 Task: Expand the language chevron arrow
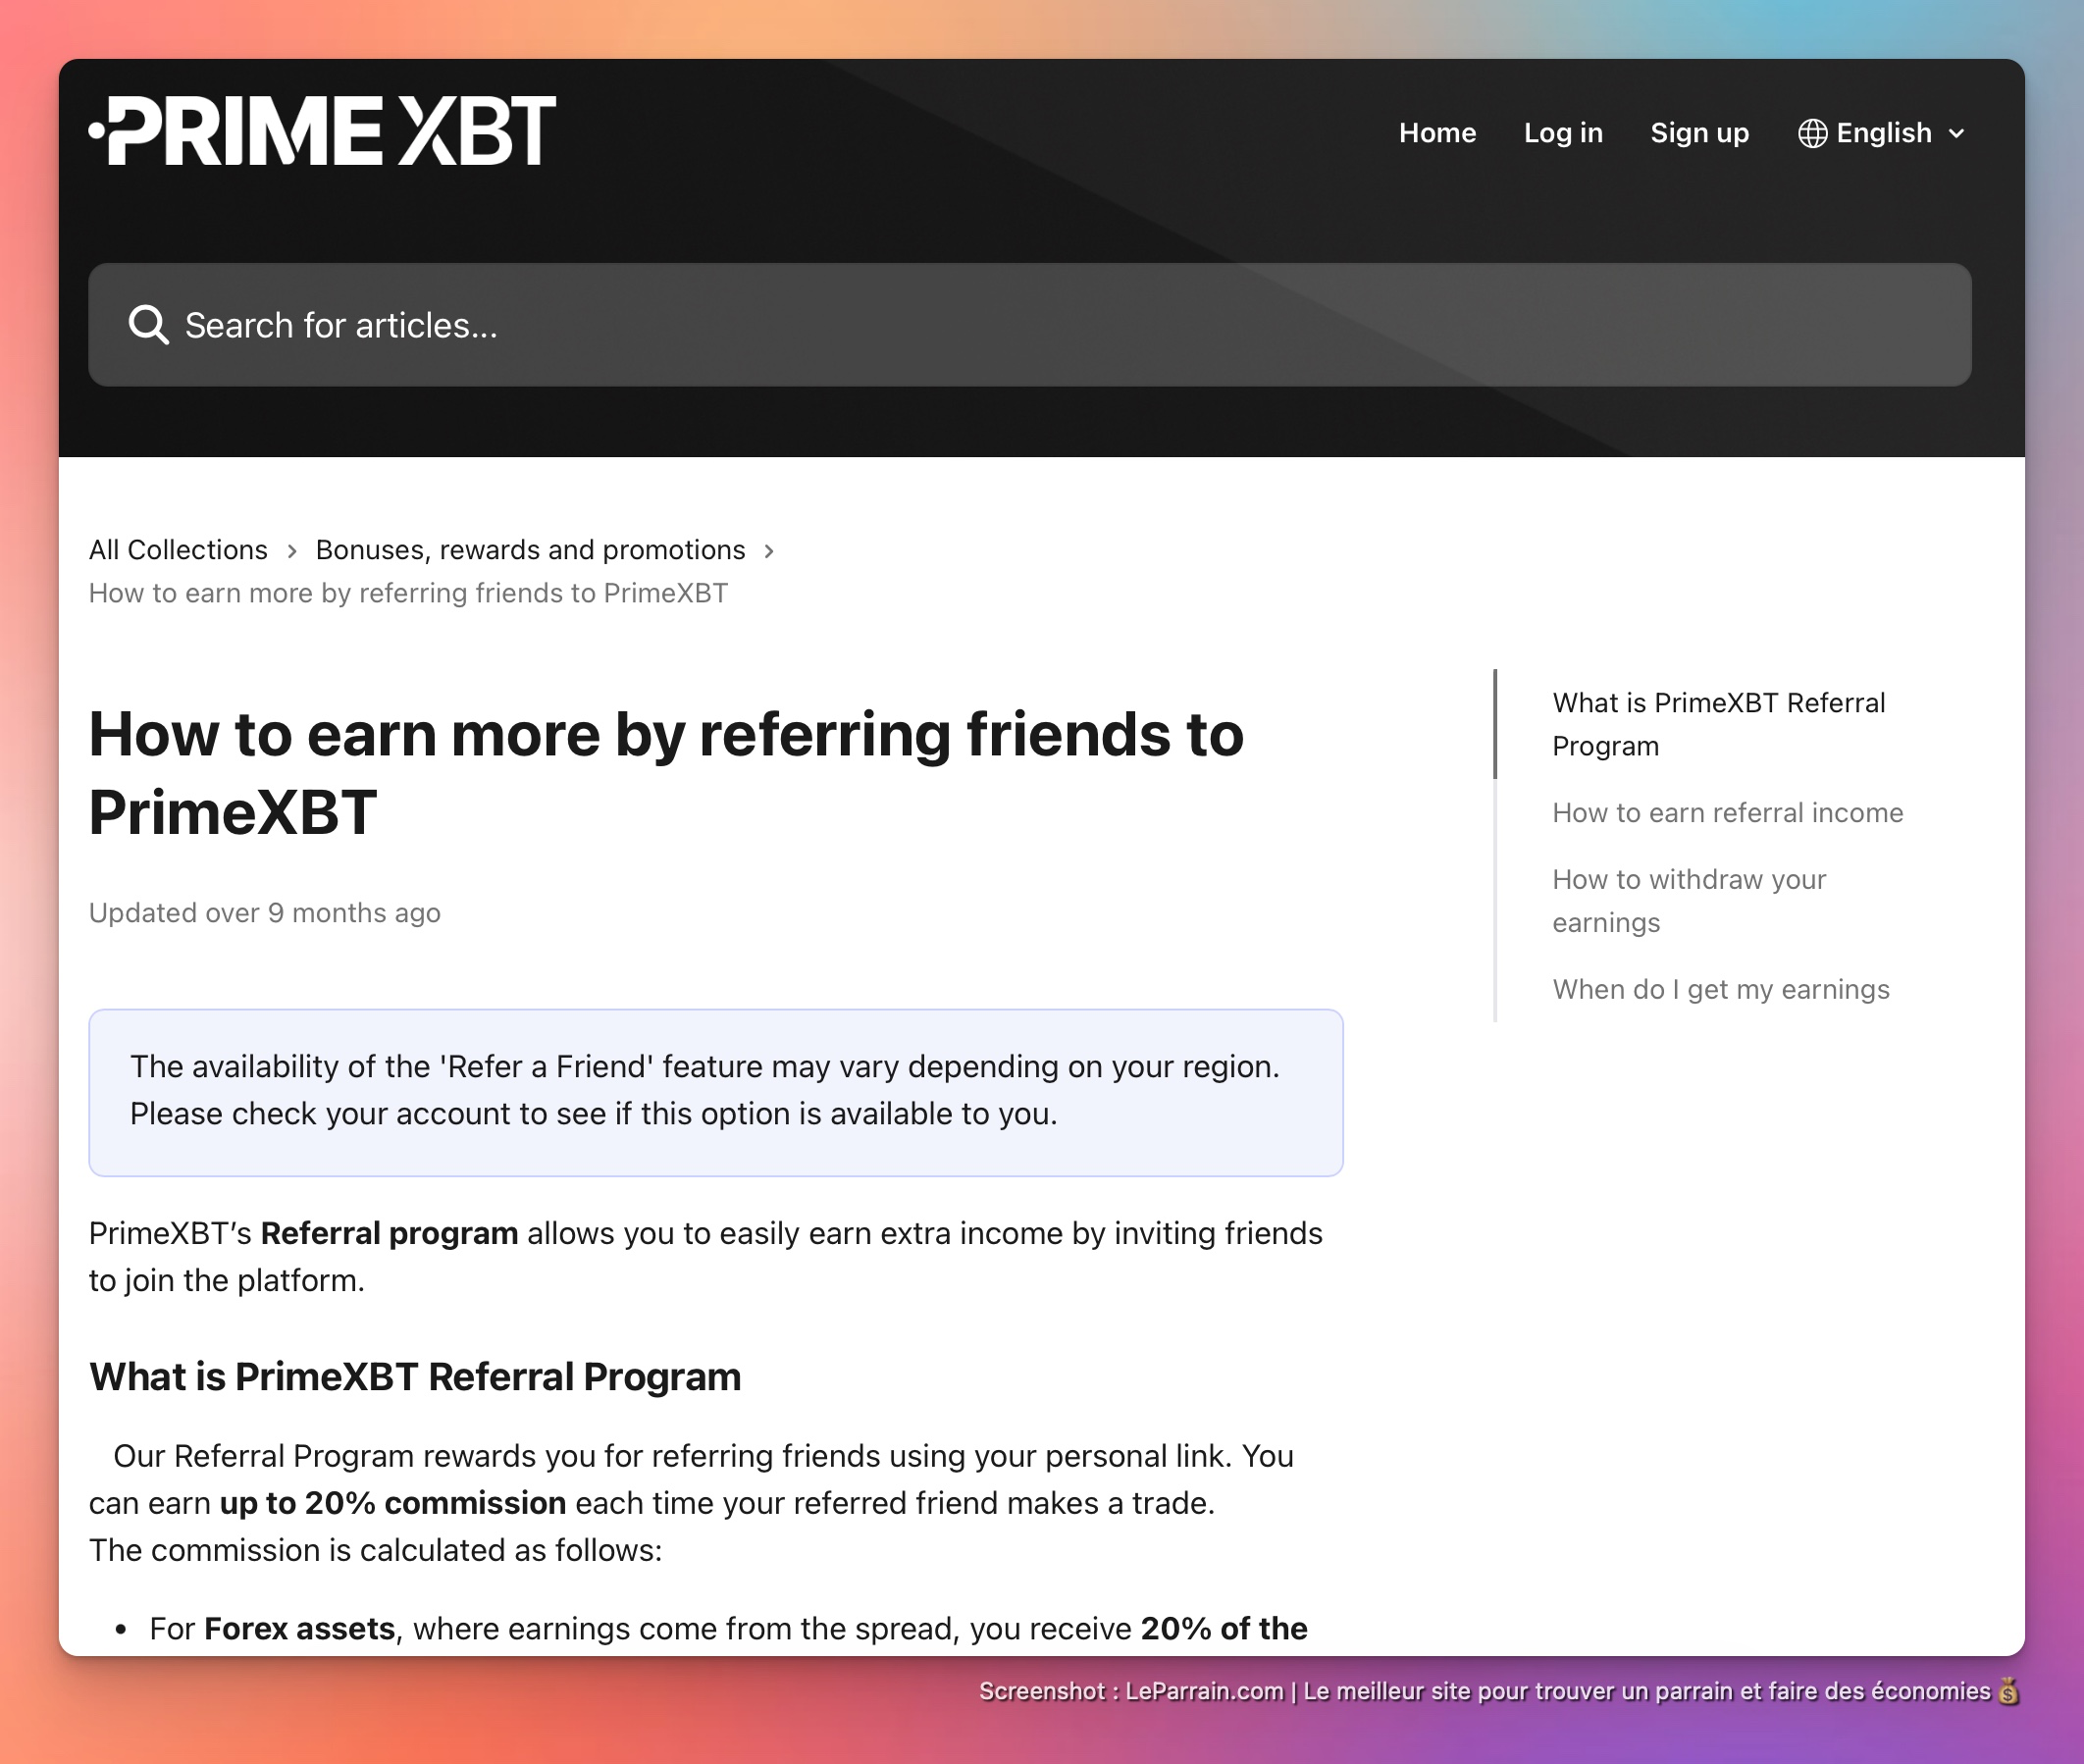[x=1957, y=134]
